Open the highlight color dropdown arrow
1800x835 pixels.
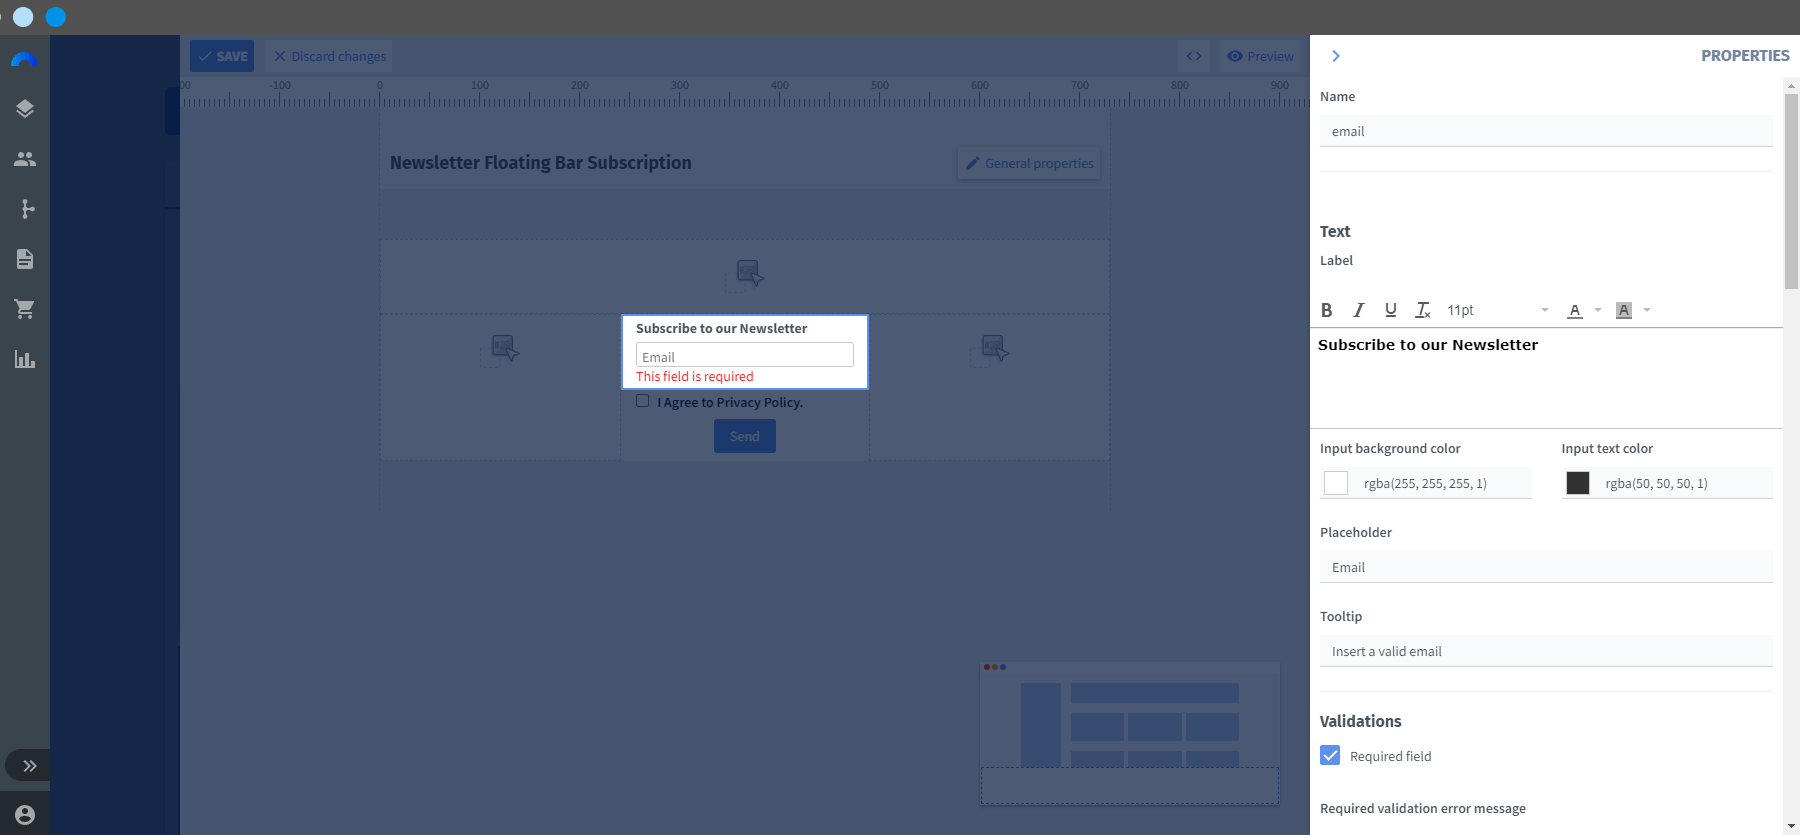point(1647,310)
